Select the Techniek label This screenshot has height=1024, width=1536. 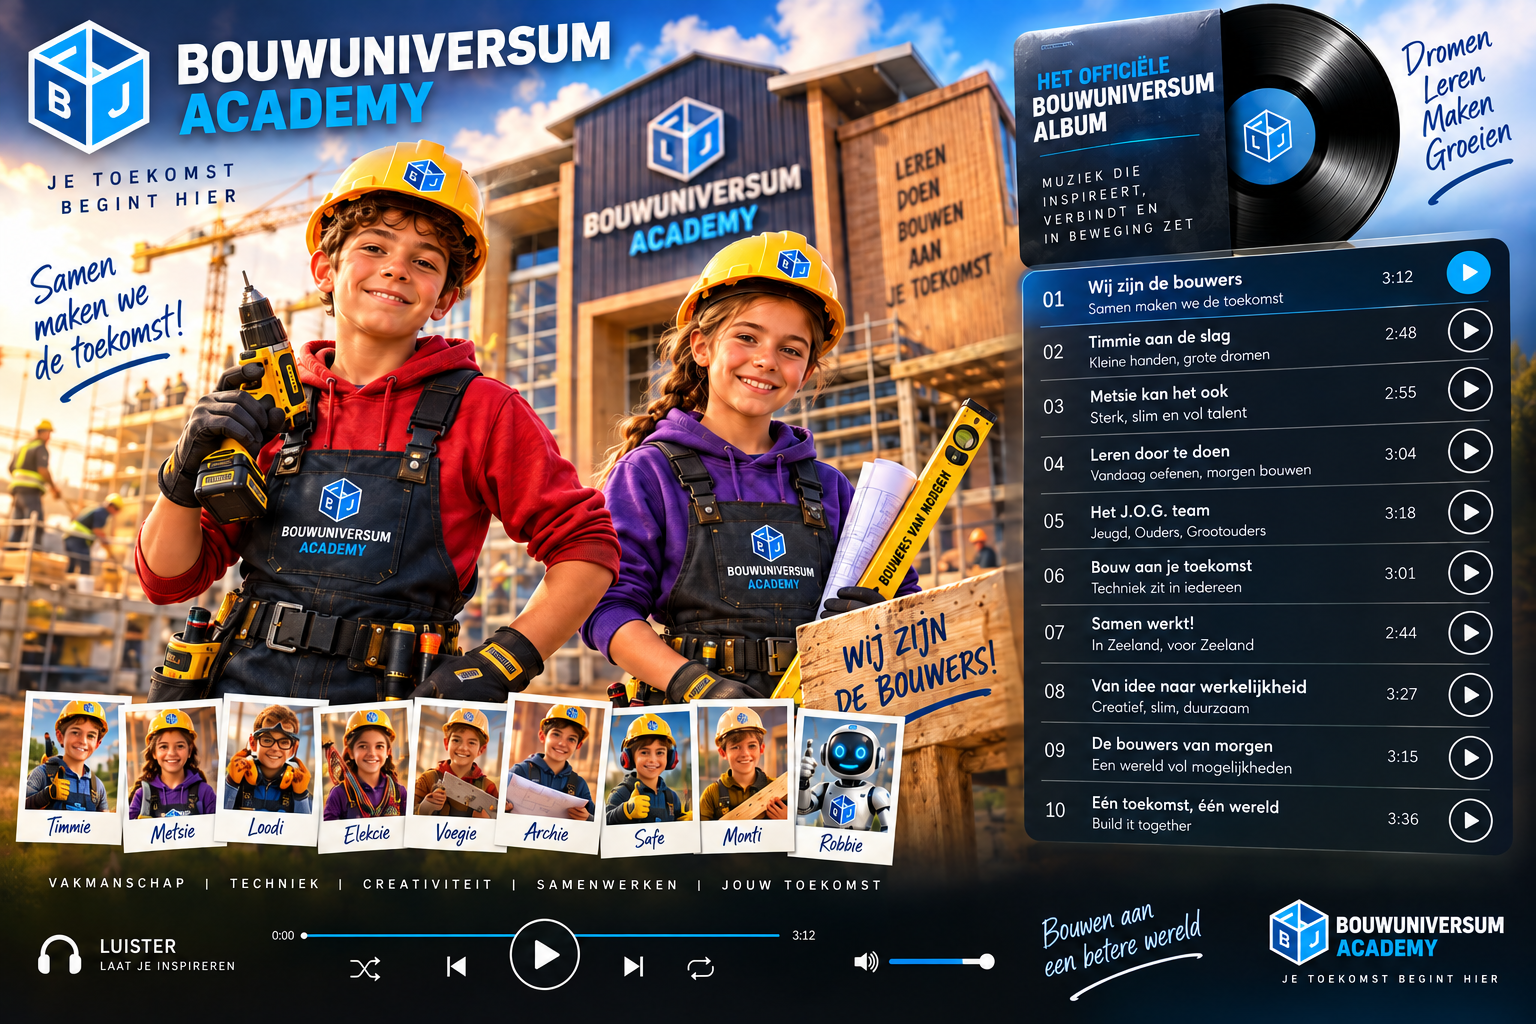[x=275, y=884]
